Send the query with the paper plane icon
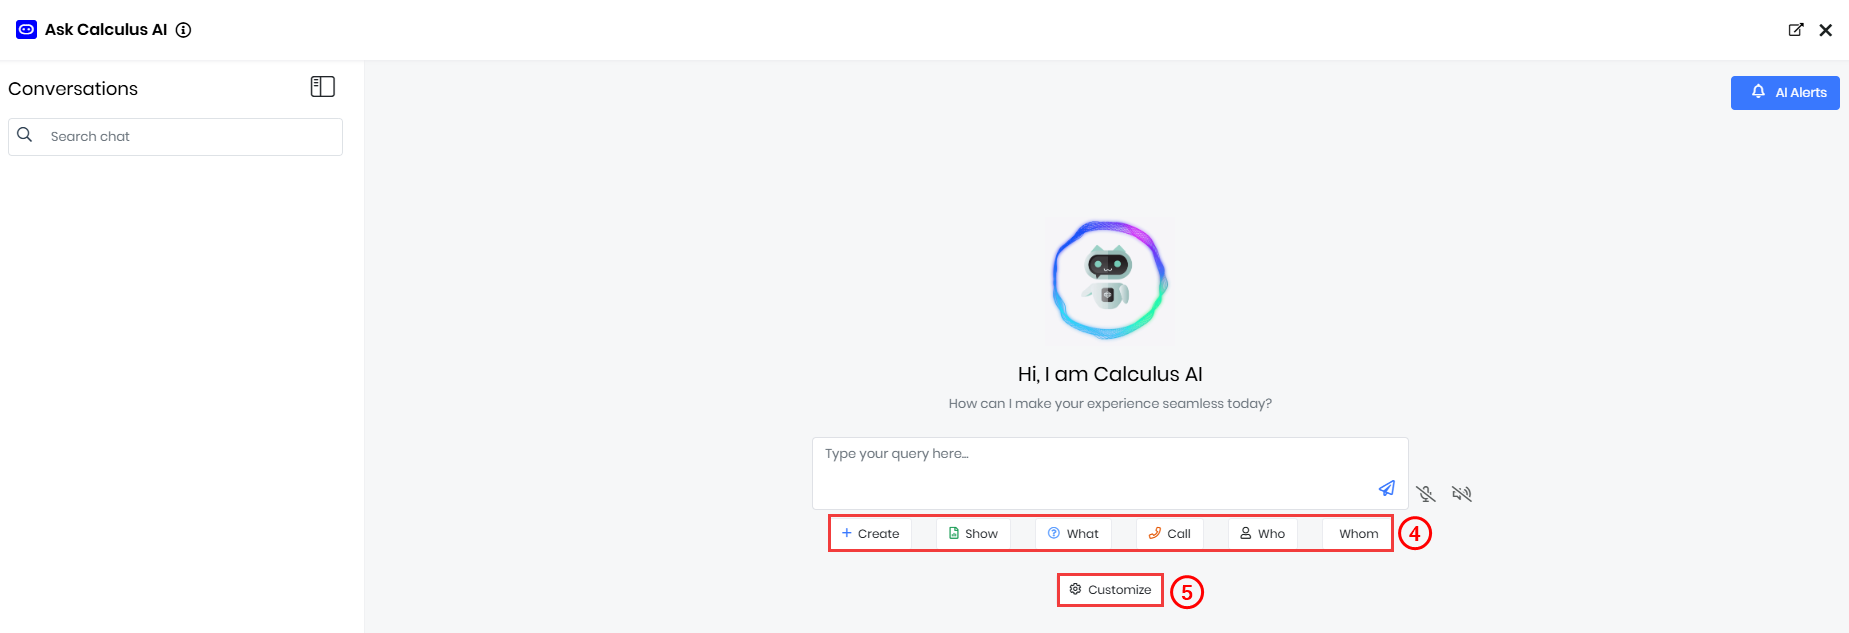 (1387, 488)
